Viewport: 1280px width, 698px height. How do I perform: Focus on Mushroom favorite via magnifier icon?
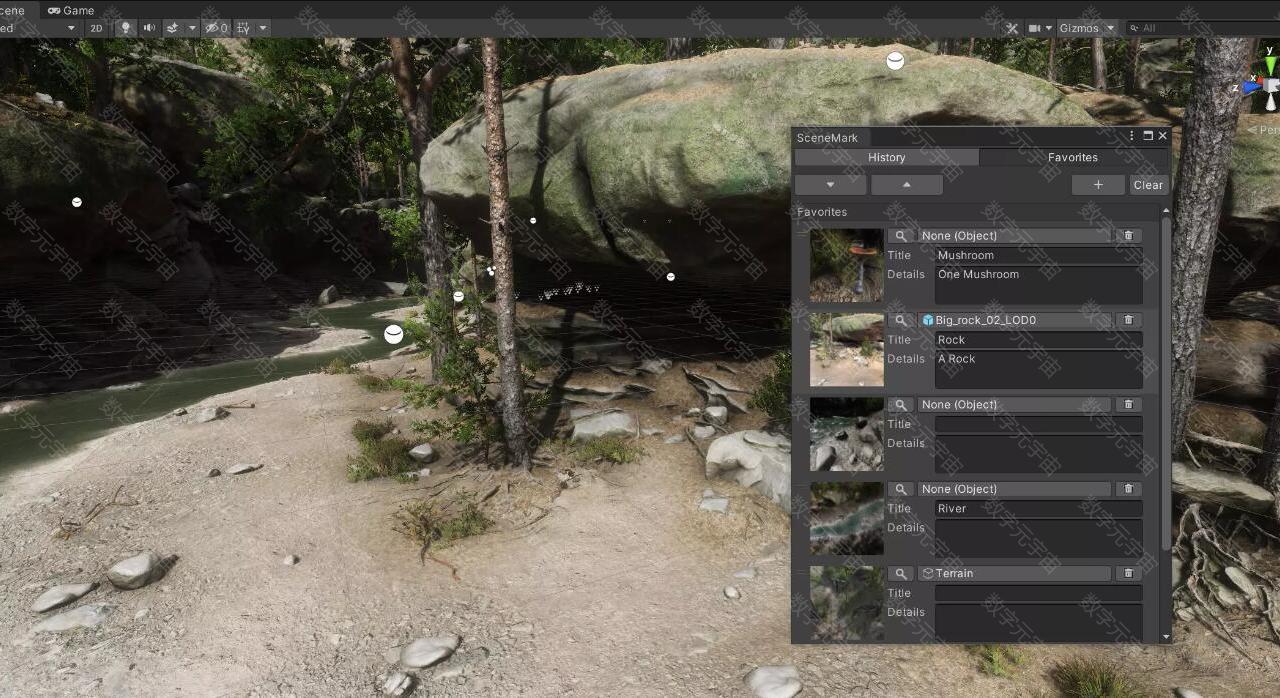[901, 236]
